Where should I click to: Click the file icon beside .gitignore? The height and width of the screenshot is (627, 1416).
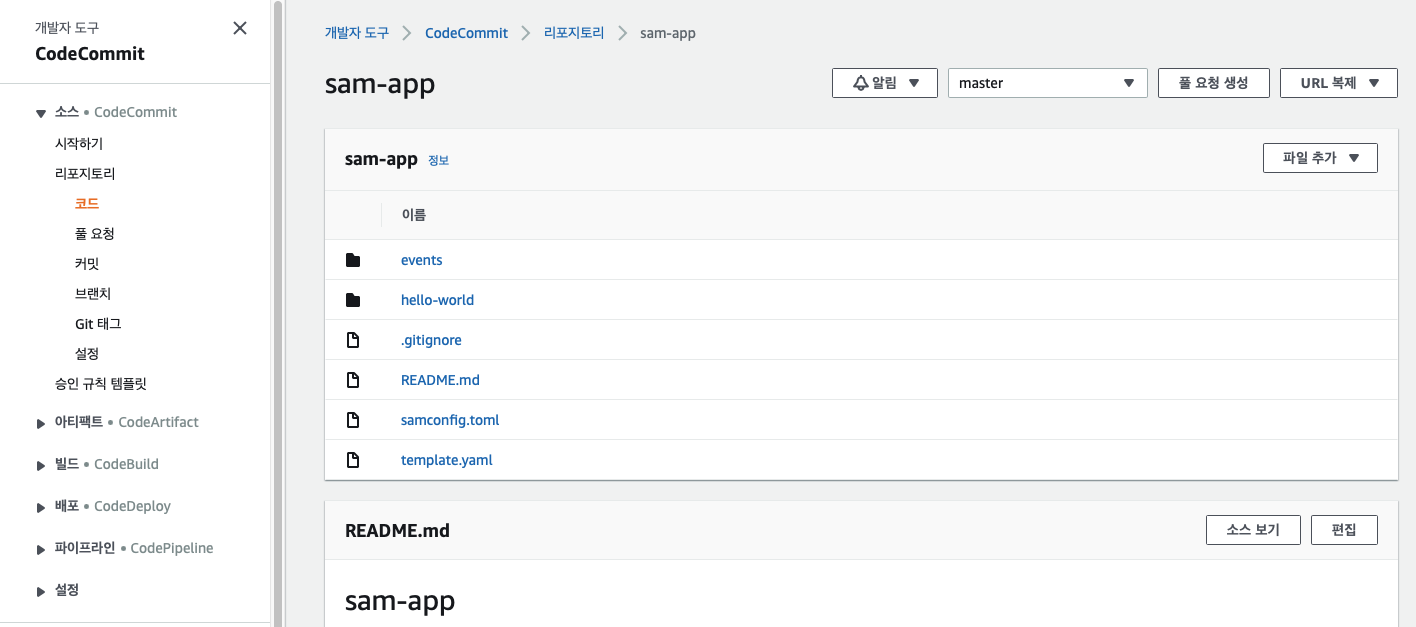point(352,340)
